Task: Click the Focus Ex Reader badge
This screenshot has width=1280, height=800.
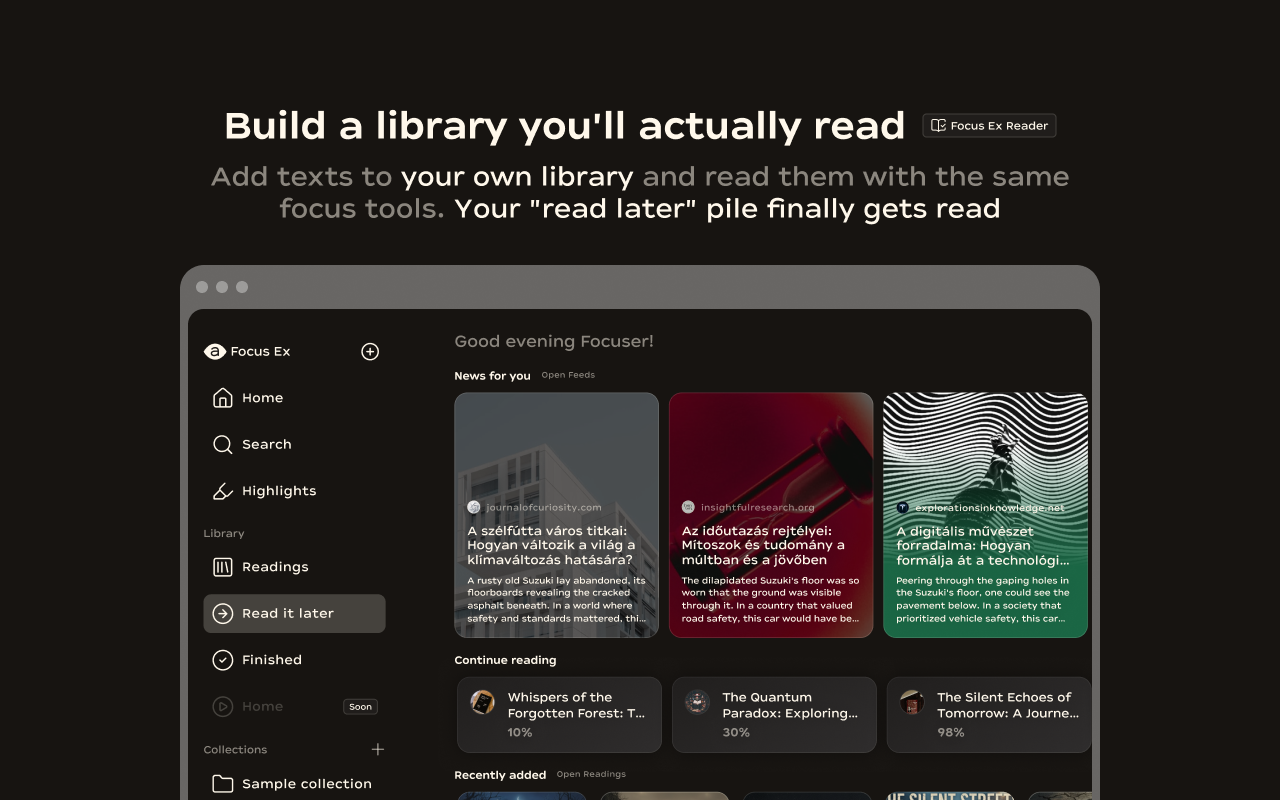Action: (989, 125)
